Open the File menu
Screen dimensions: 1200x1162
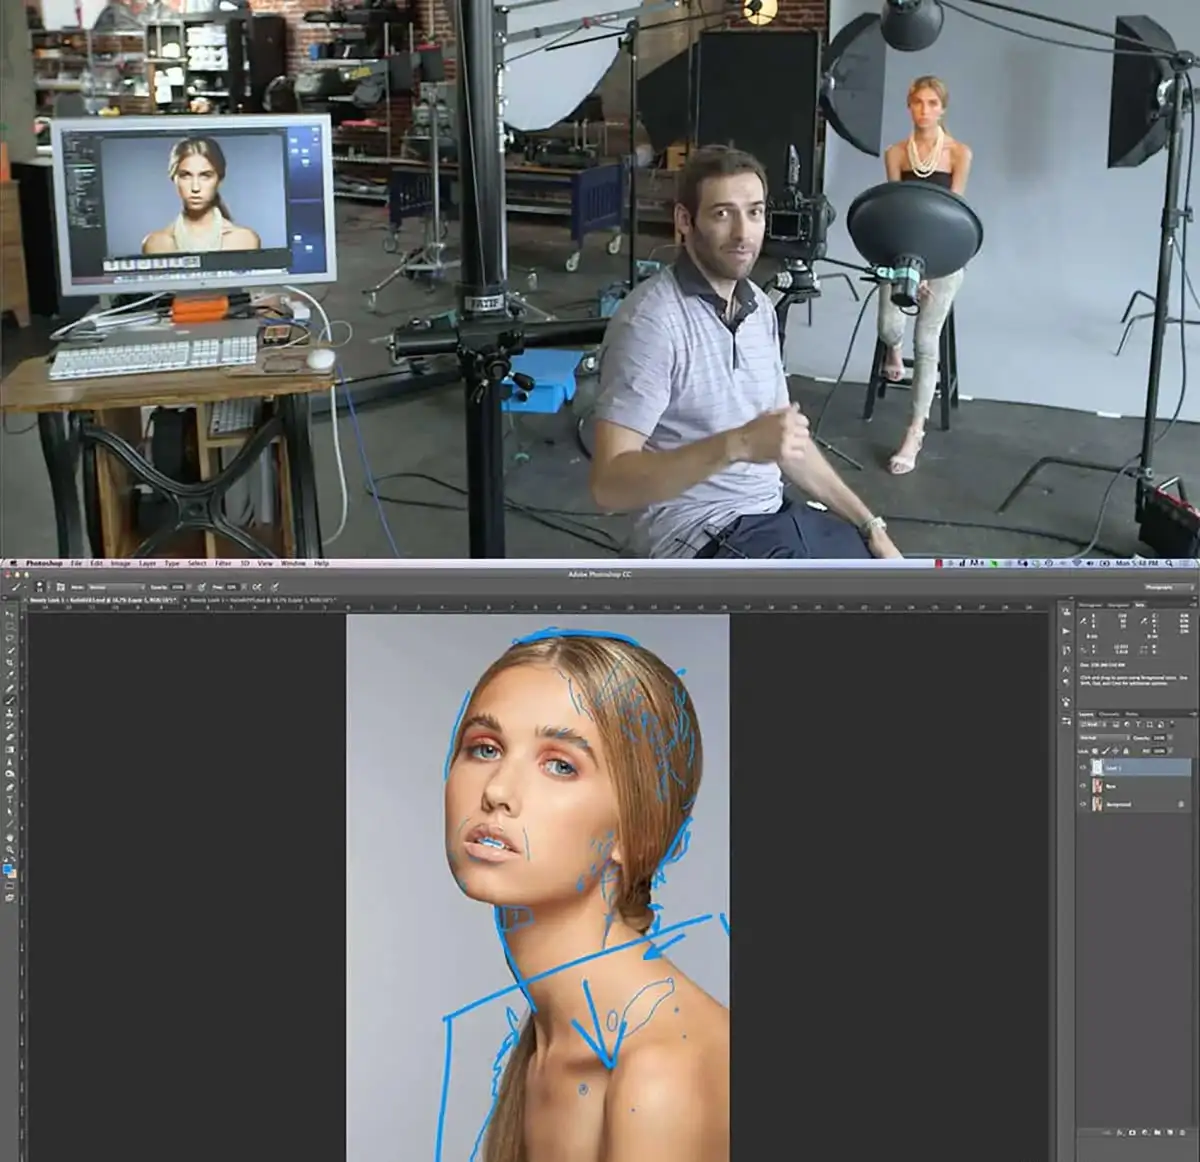[x=76, y=564]
